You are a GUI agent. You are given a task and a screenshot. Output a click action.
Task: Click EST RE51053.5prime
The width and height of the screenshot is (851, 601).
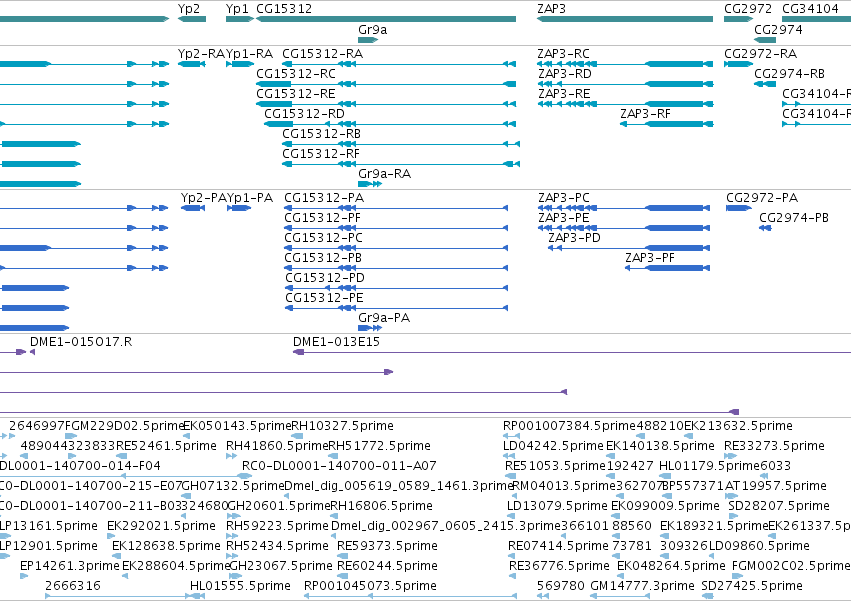(555, 466)
